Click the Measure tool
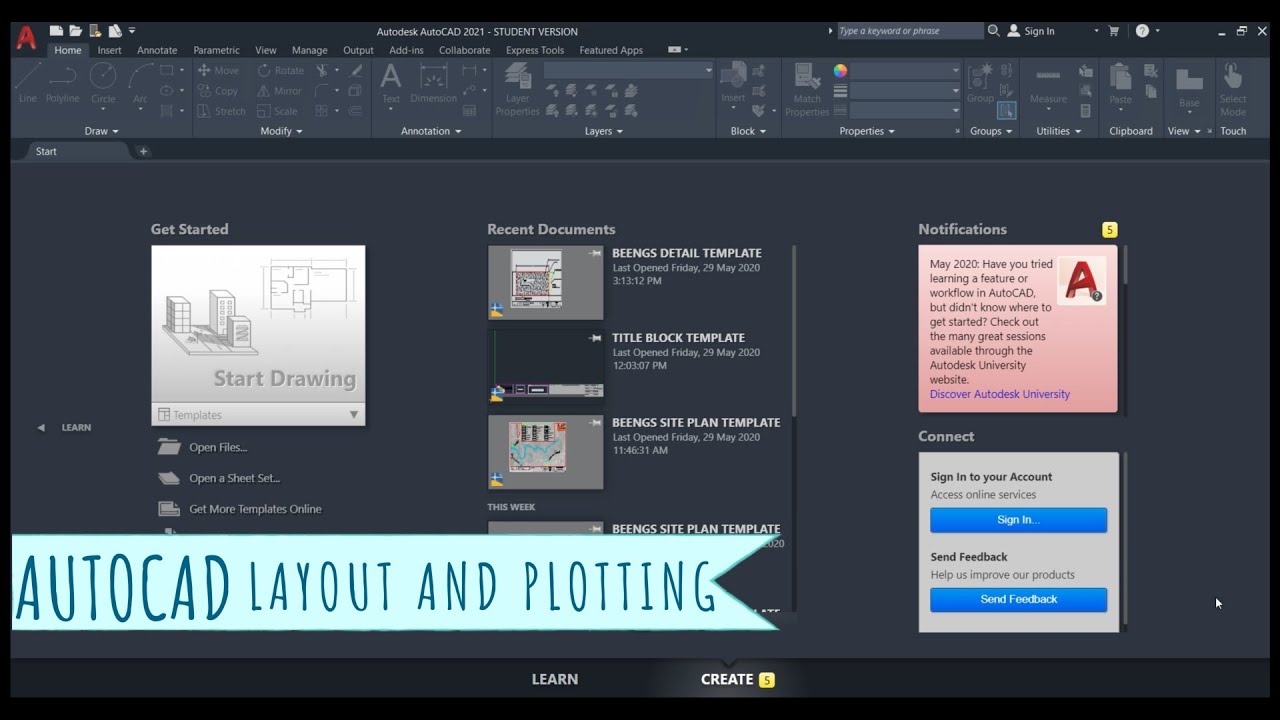The height and width of the screenshot is (720, 1280). pyautogui.click(x=1048, y=83)
